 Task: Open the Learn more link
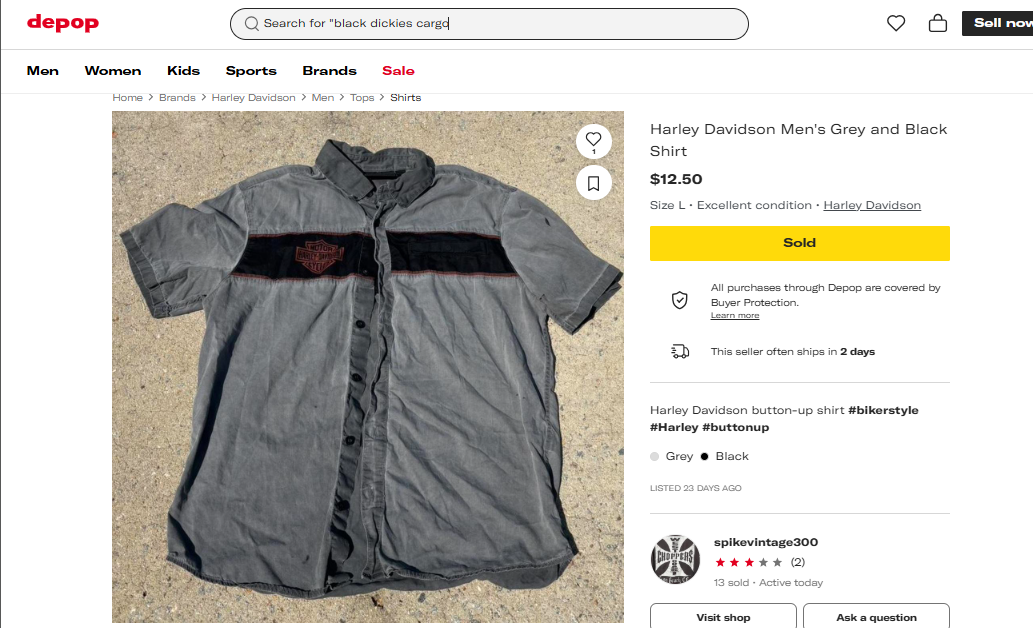[x=735, y=316]
